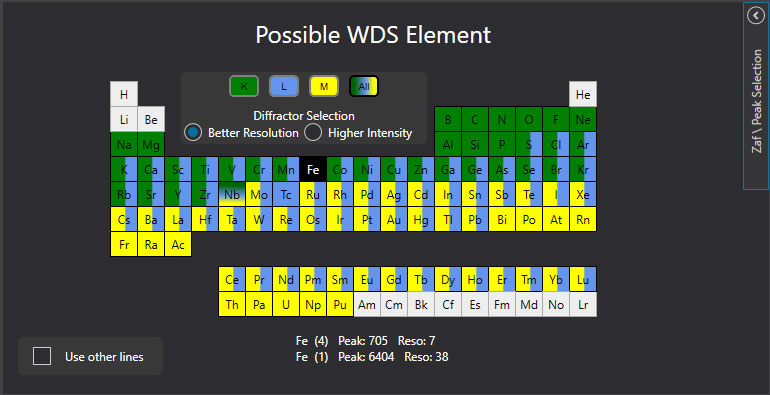Viewport: 770px width, 395px height.
Task: Select the Lu lanthanide cell
Action: pos(583,280)
